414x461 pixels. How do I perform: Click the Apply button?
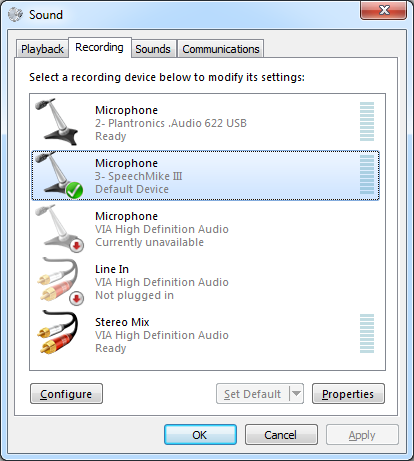362,435
